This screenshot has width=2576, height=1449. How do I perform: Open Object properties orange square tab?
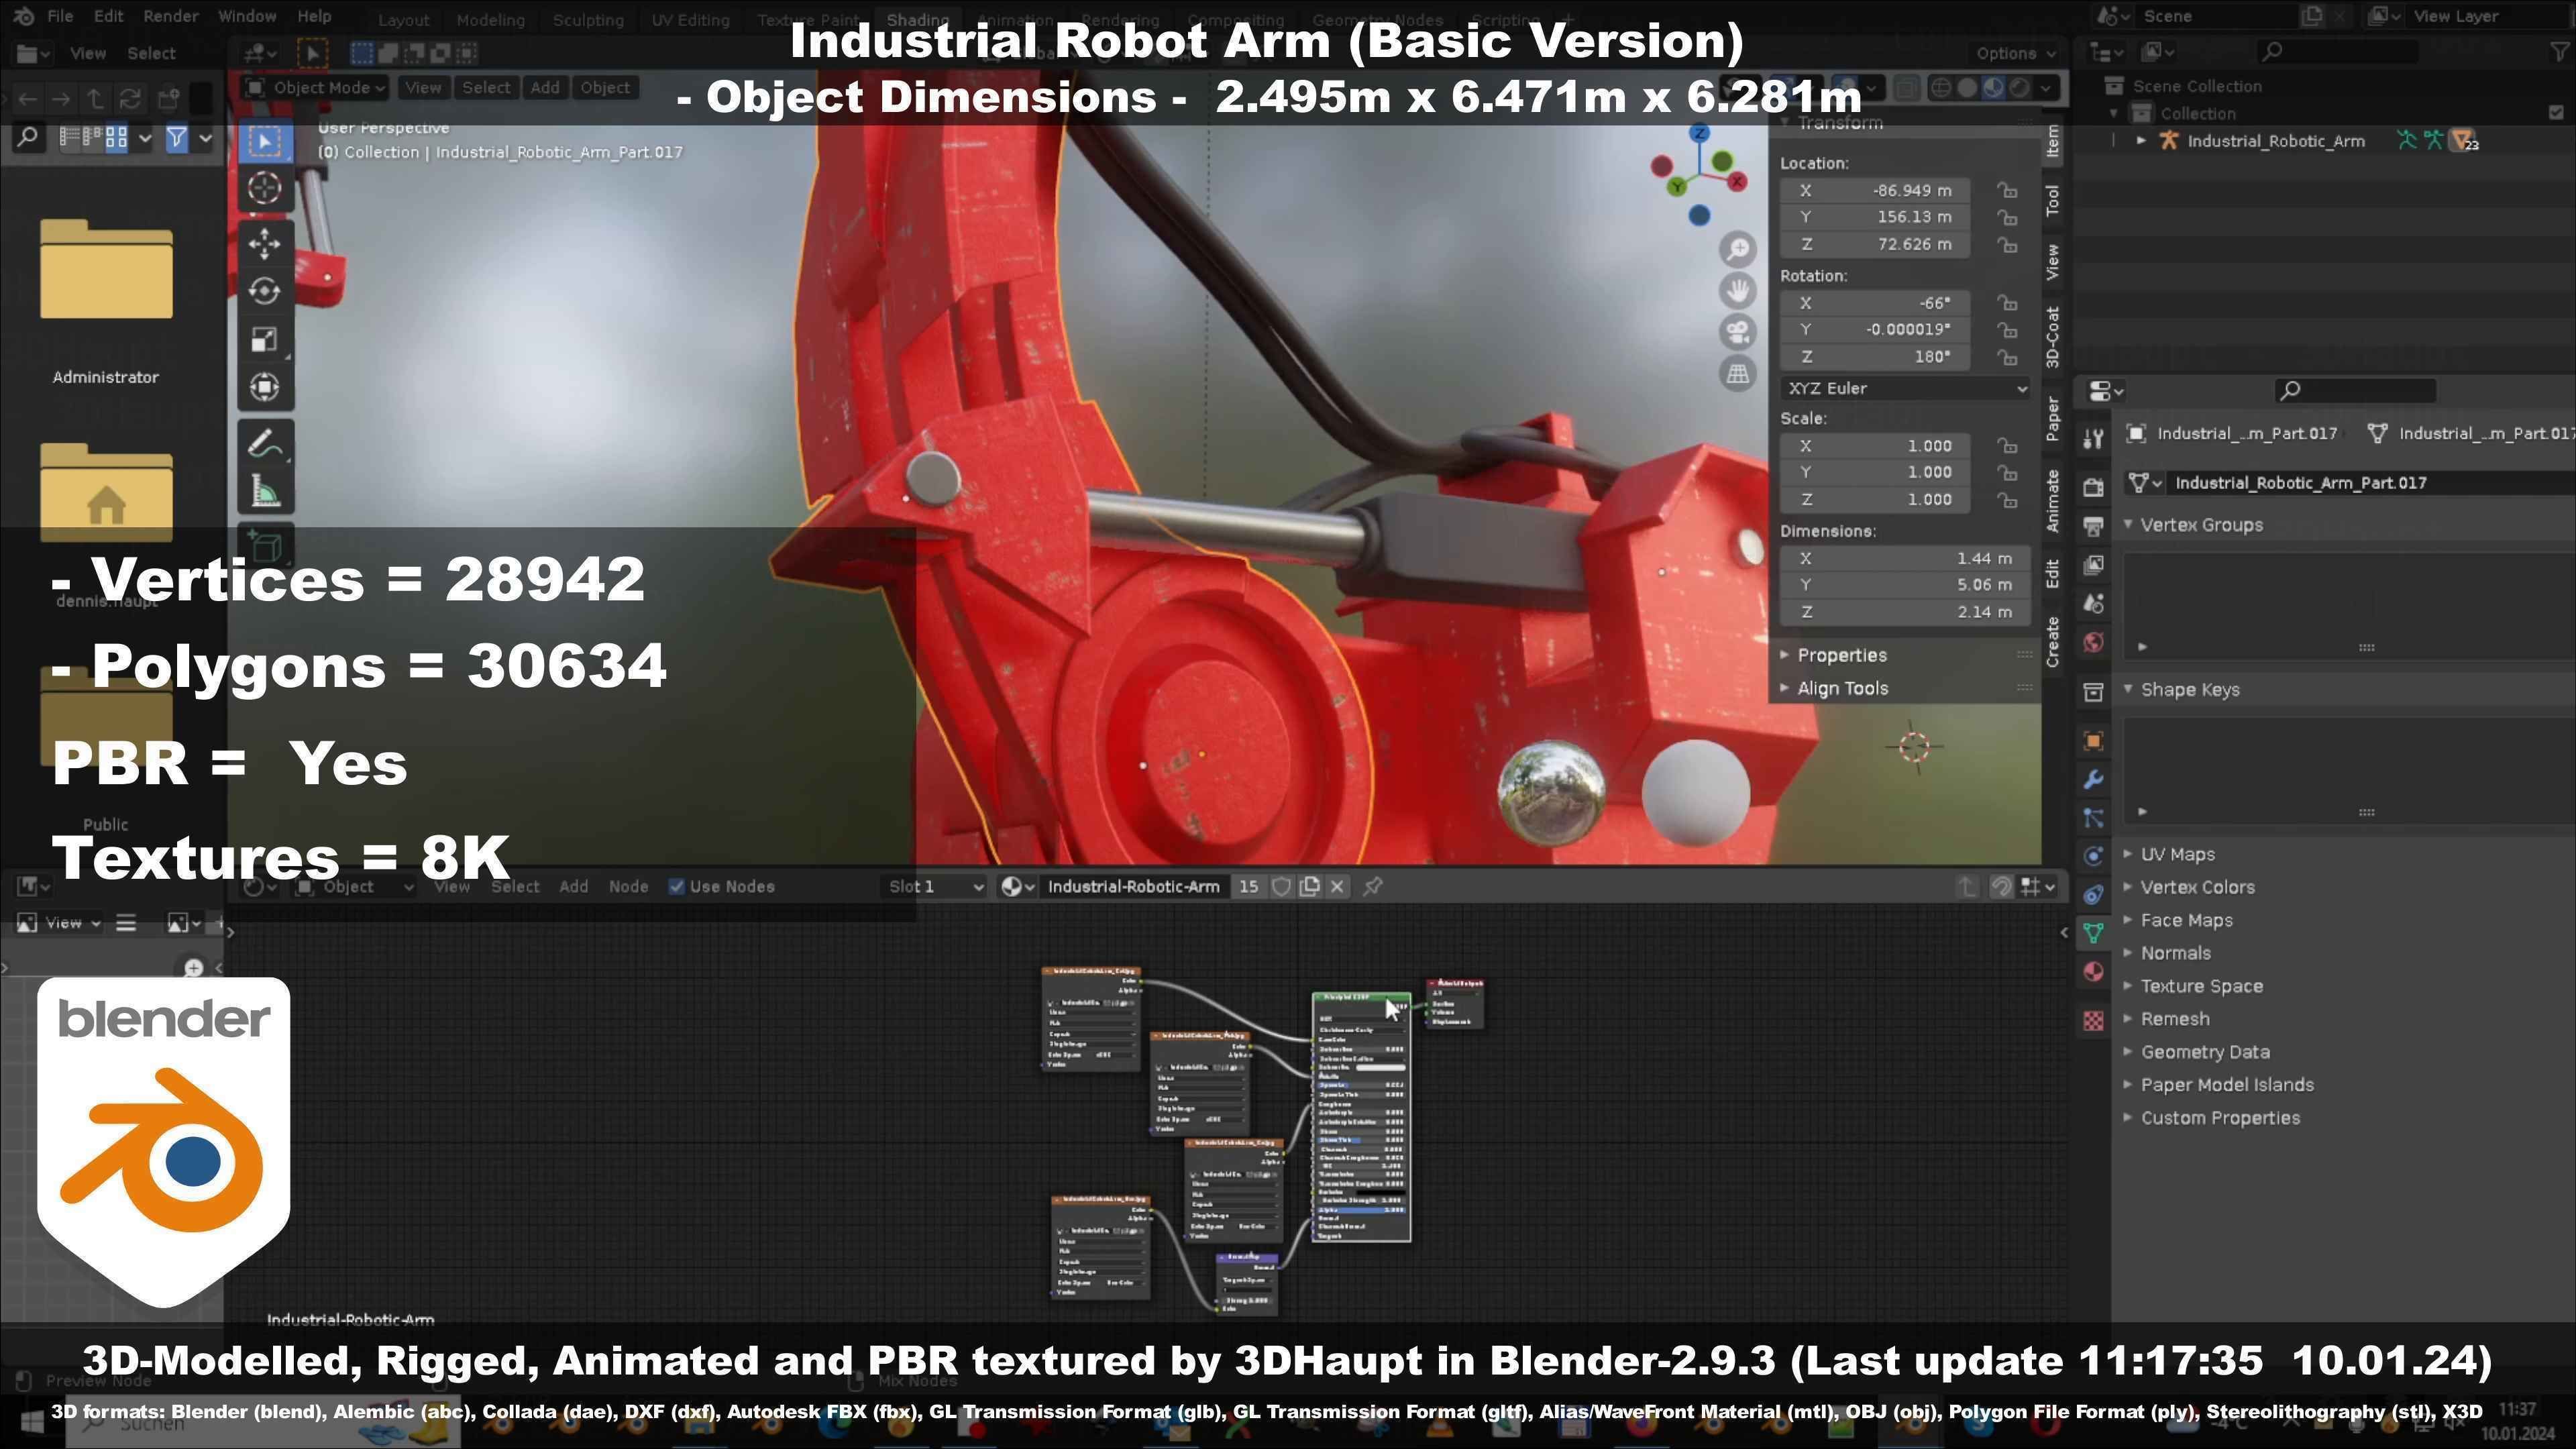click(2093, 741)
